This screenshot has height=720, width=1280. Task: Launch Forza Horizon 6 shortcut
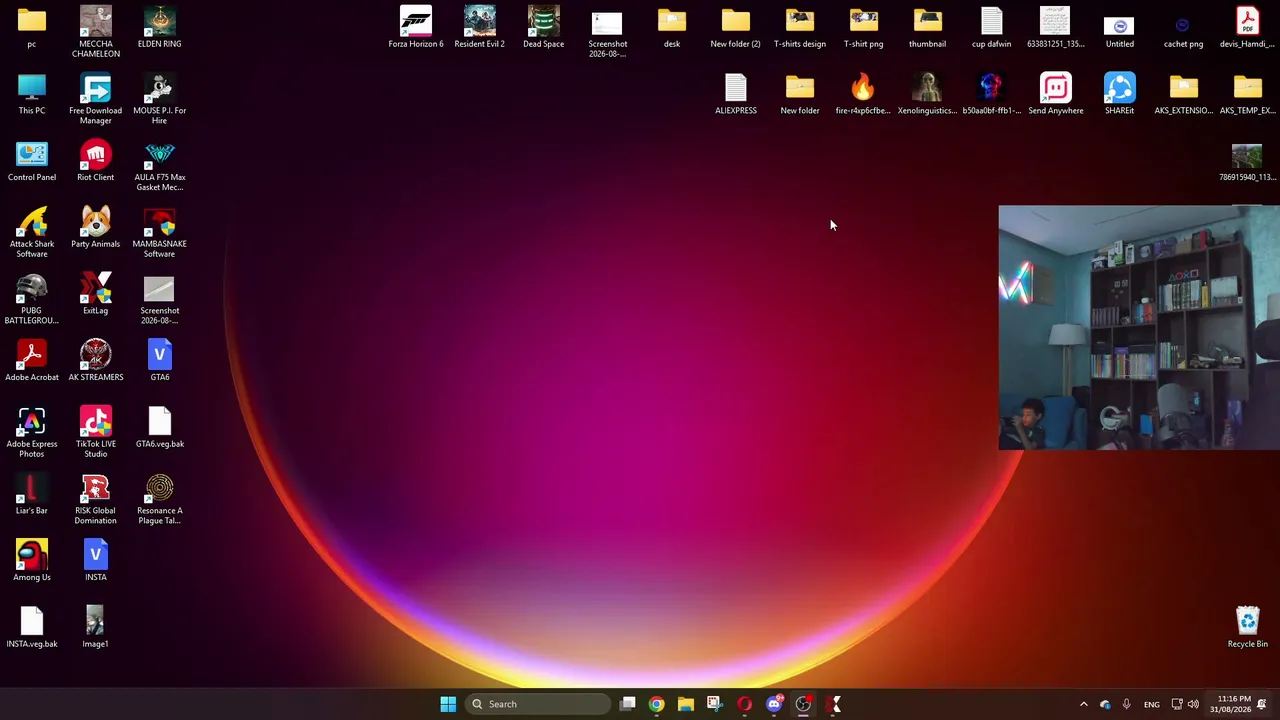(416, 28)
